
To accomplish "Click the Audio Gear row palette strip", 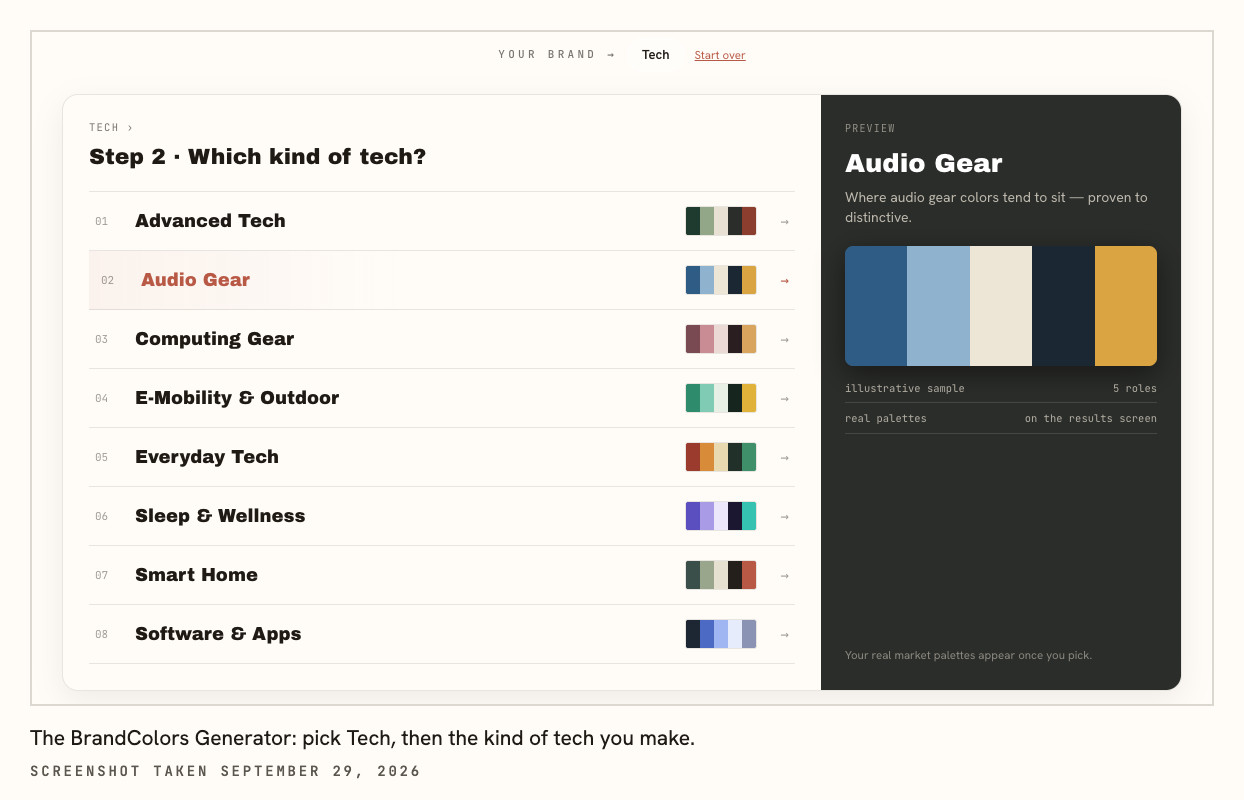I will click(x=721, y=280).
